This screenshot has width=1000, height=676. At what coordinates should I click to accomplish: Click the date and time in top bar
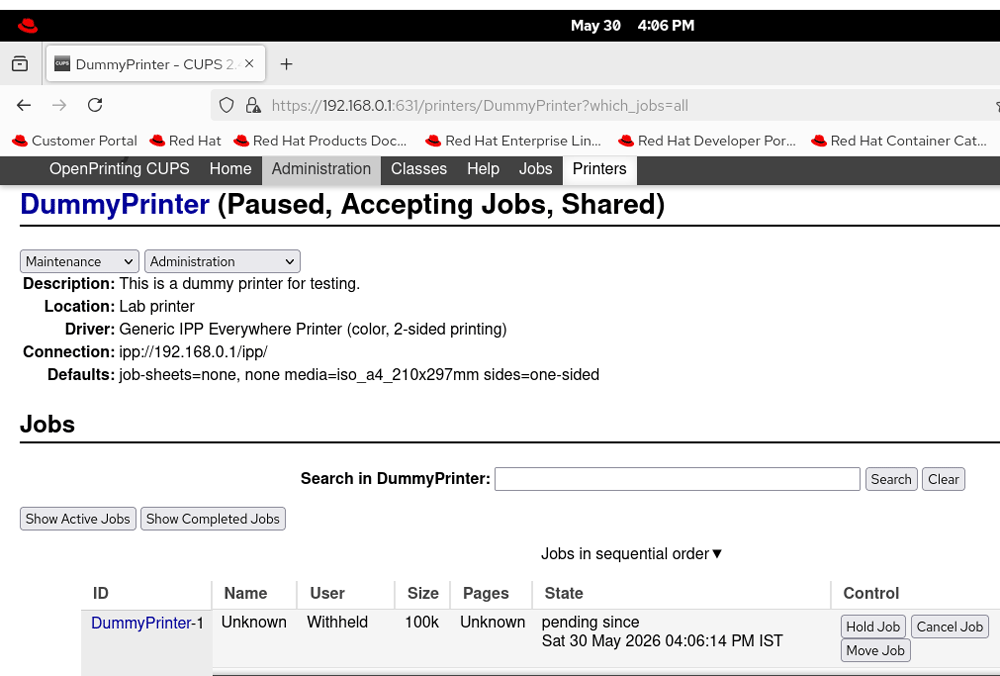[x=632, y=26]
